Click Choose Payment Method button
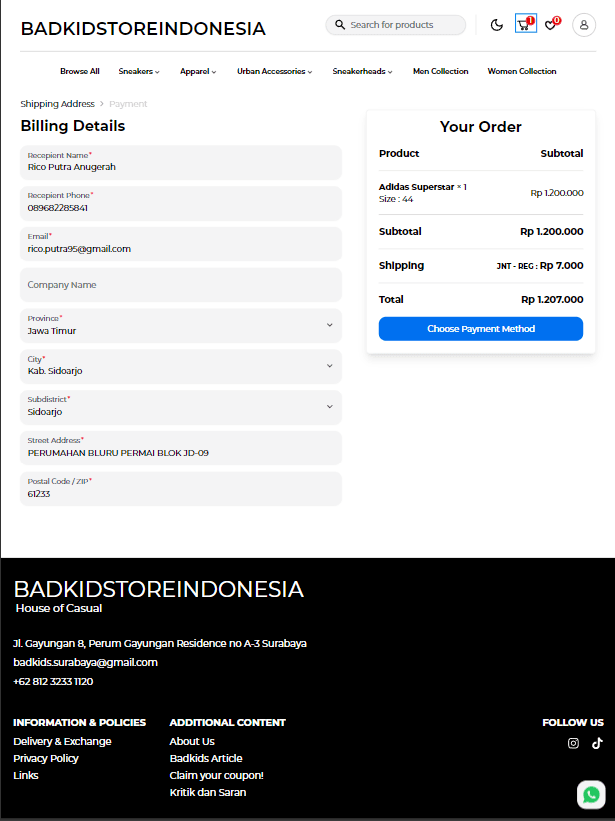Screen dimensions: 615x821 tap(480, 329)
